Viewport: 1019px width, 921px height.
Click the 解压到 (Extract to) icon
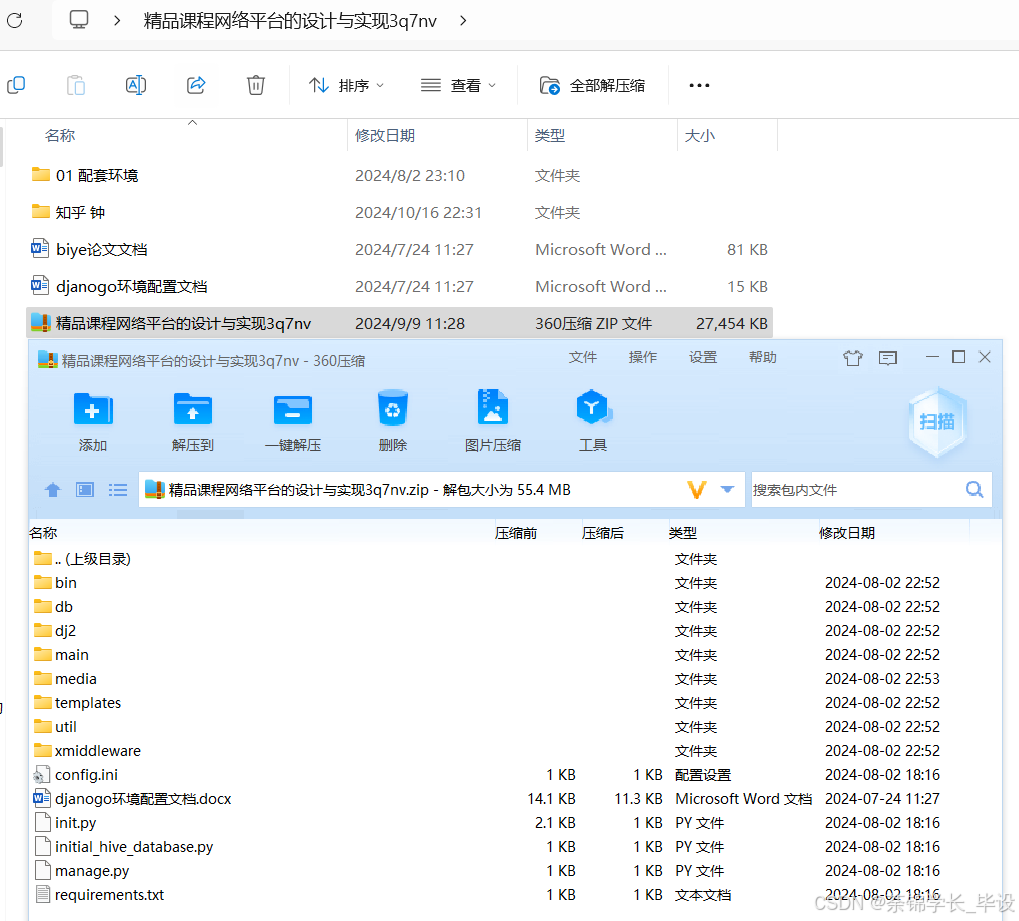(x=192, y=420)
